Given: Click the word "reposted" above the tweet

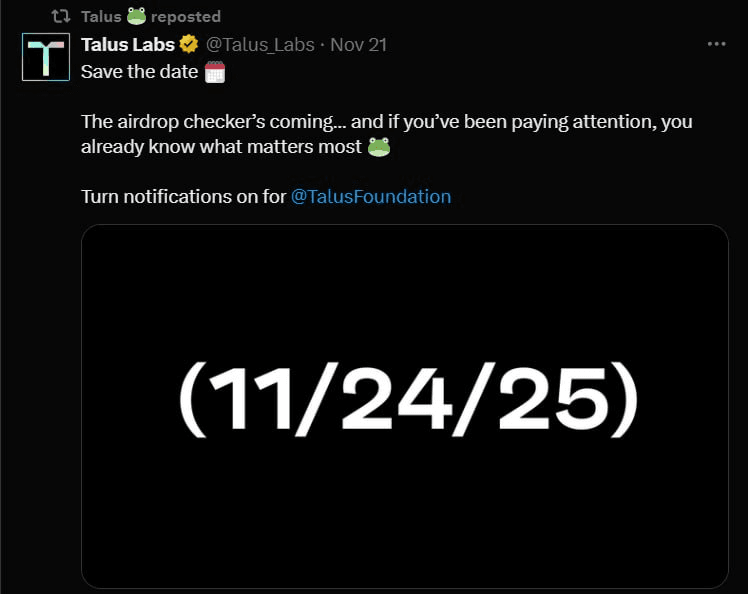Looking at the screenshot, I should [x=186, y=16].
